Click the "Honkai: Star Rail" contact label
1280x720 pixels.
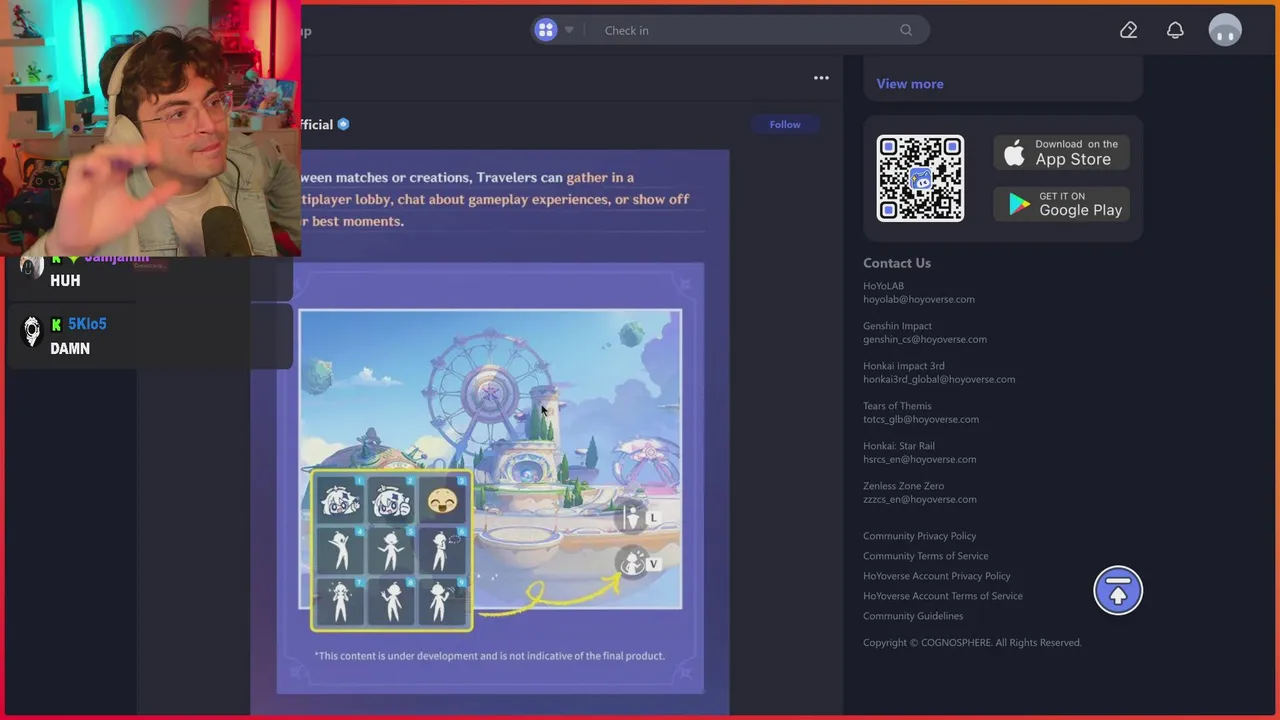pyautogui.click(x=899, y=446)
